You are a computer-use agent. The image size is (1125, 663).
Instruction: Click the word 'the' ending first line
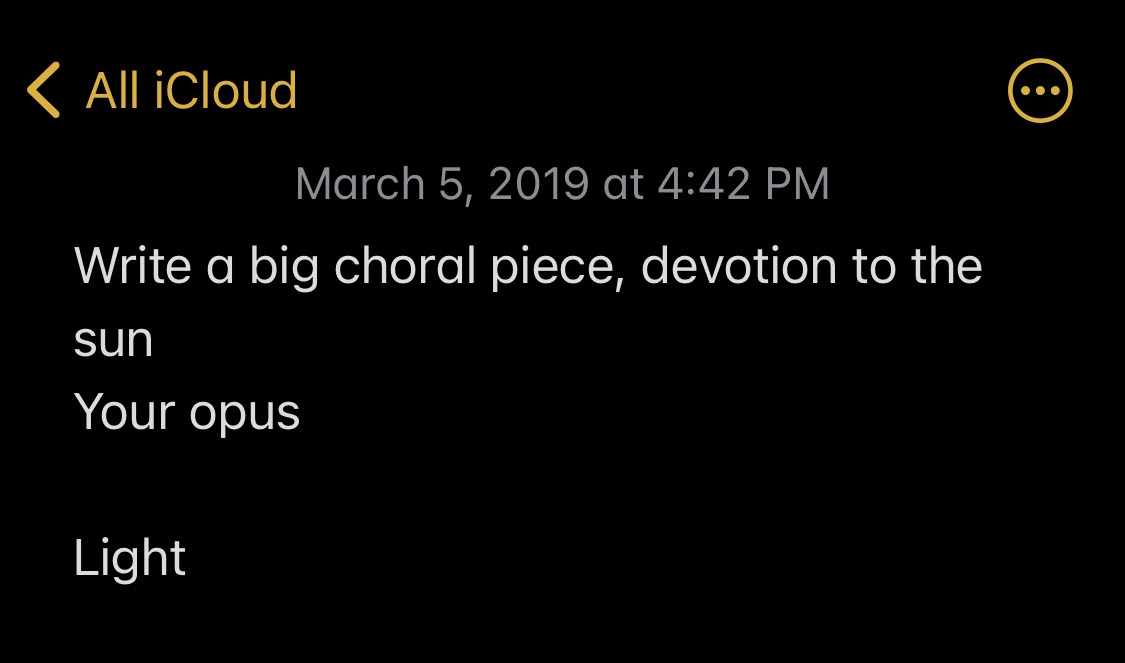tap(946, 265)
